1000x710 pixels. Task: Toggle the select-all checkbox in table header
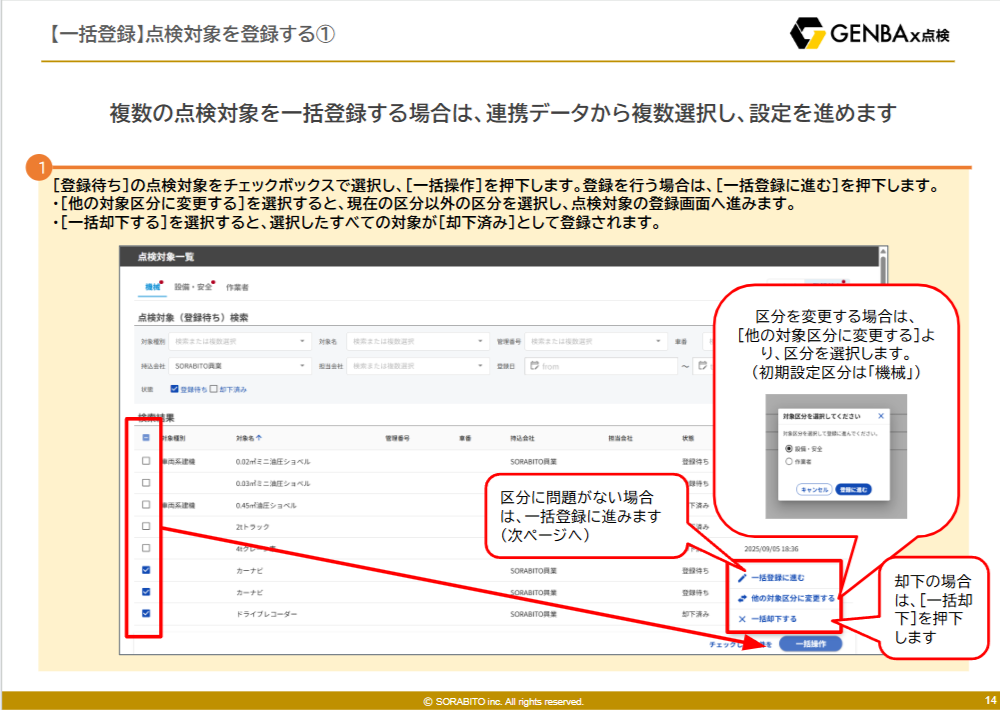(x=146, y=438)
